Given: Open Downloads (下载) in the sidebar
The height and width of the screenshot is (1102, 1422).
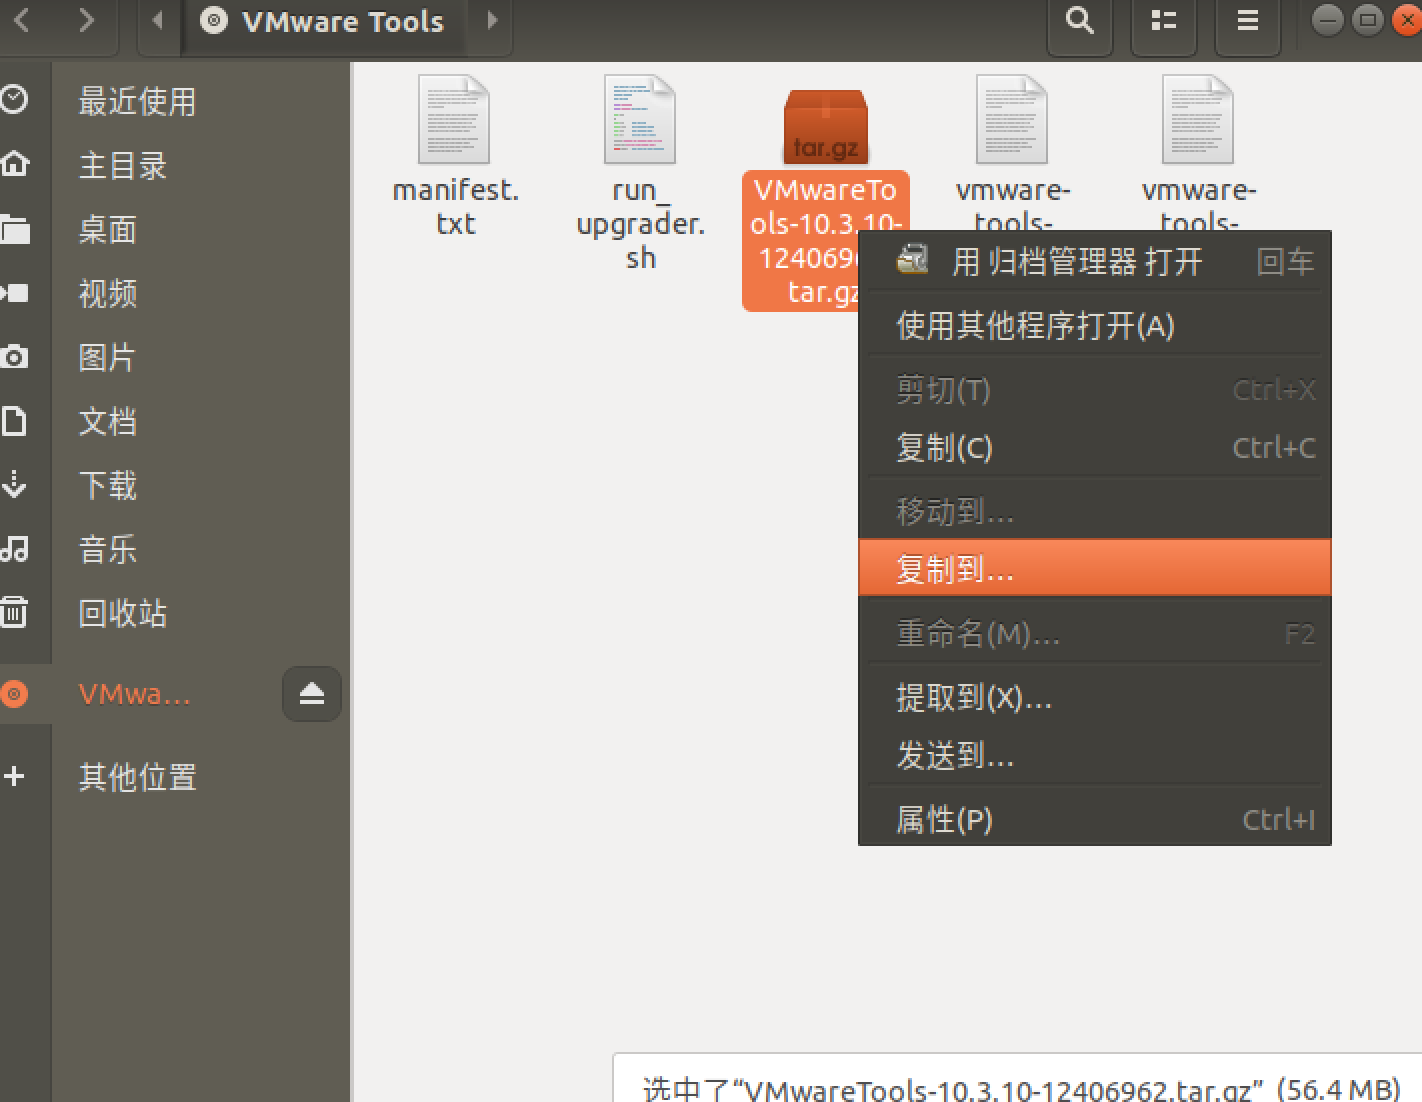Looking at the screenshot, I should (x=175, y=485).
